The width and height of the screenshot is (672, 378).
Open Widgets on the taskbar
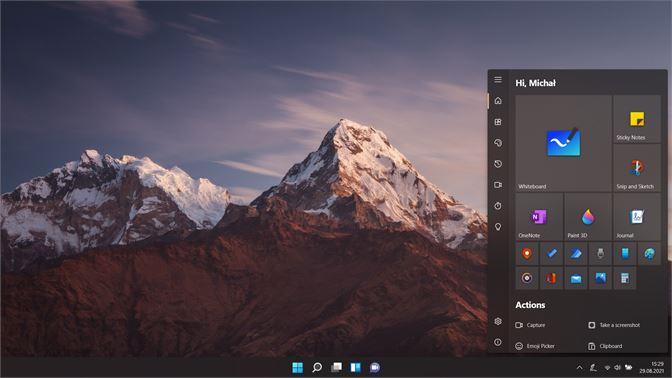click(x=356, y=367)
